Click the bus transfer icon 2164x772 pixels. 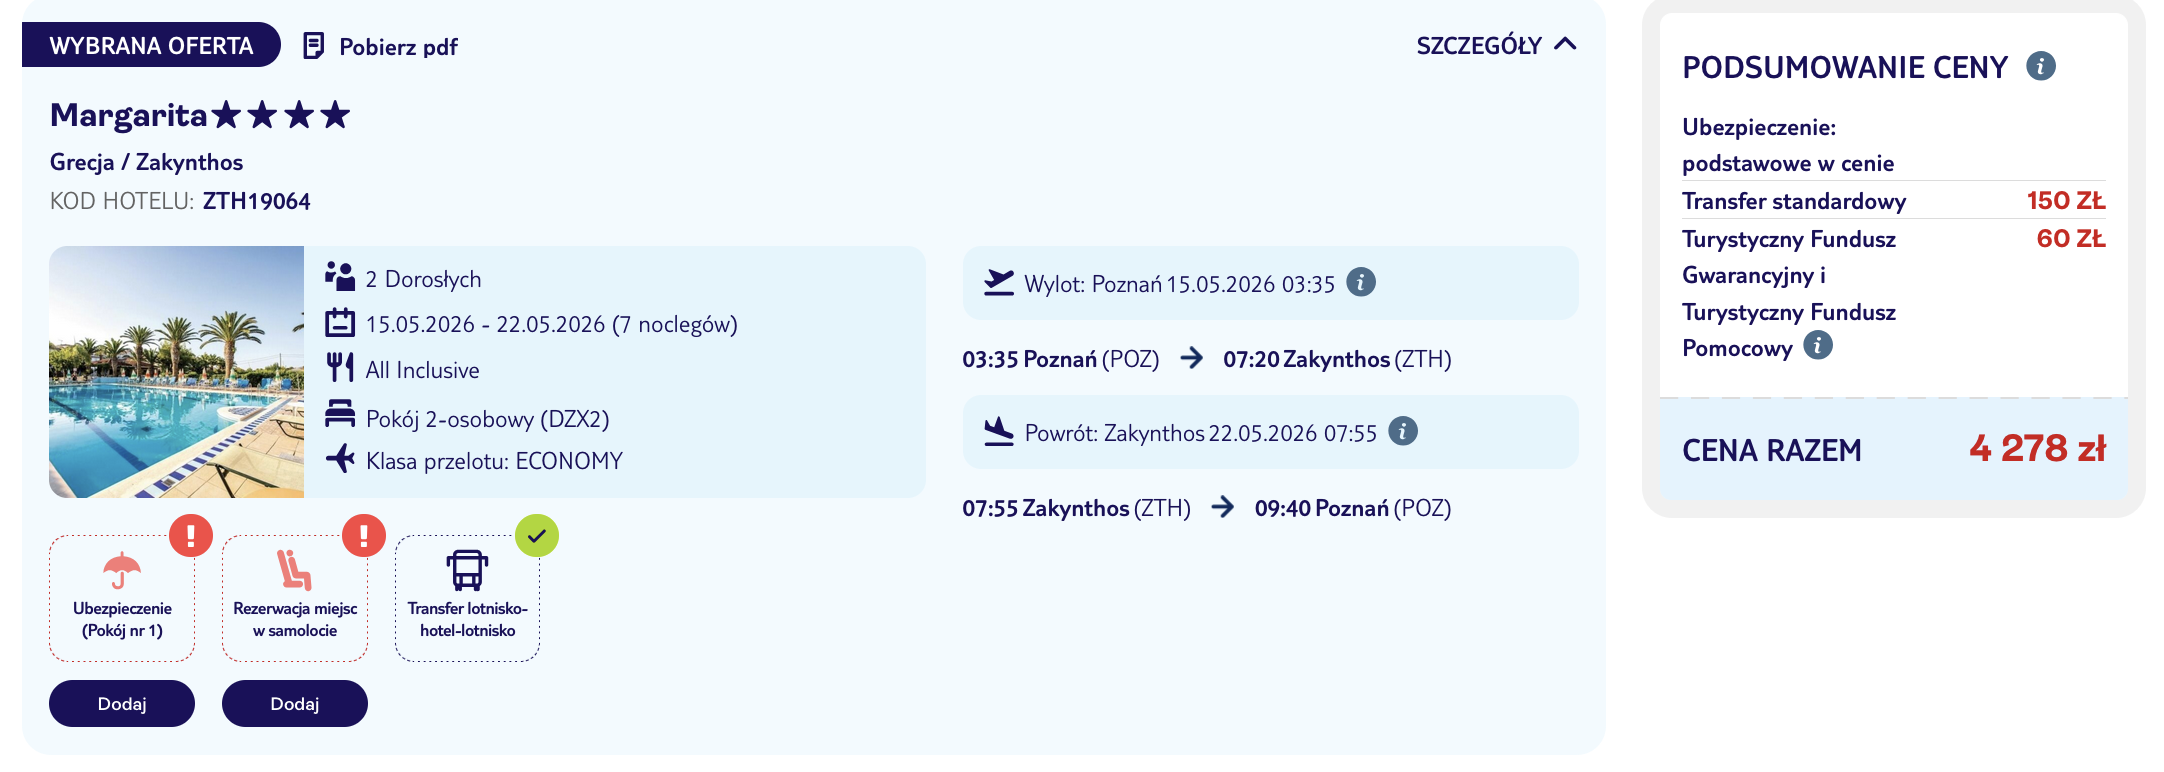467,570
